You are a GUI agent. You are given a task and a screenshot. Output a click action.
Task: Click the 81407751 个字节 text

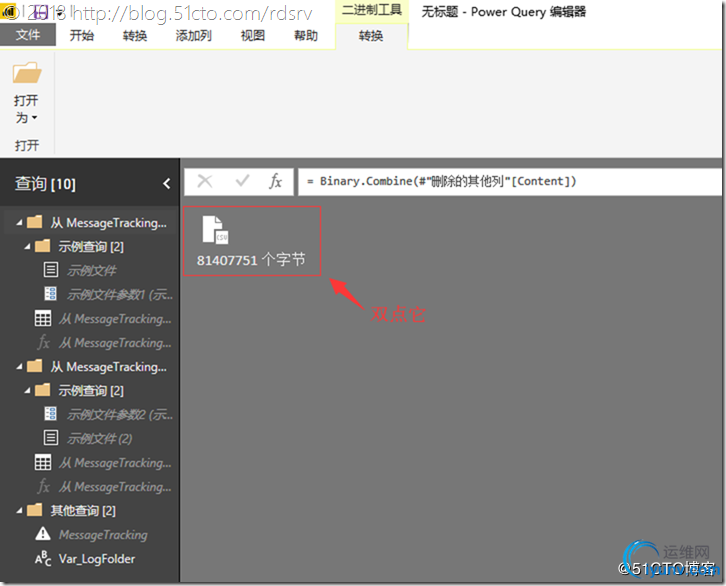point(251,260)
